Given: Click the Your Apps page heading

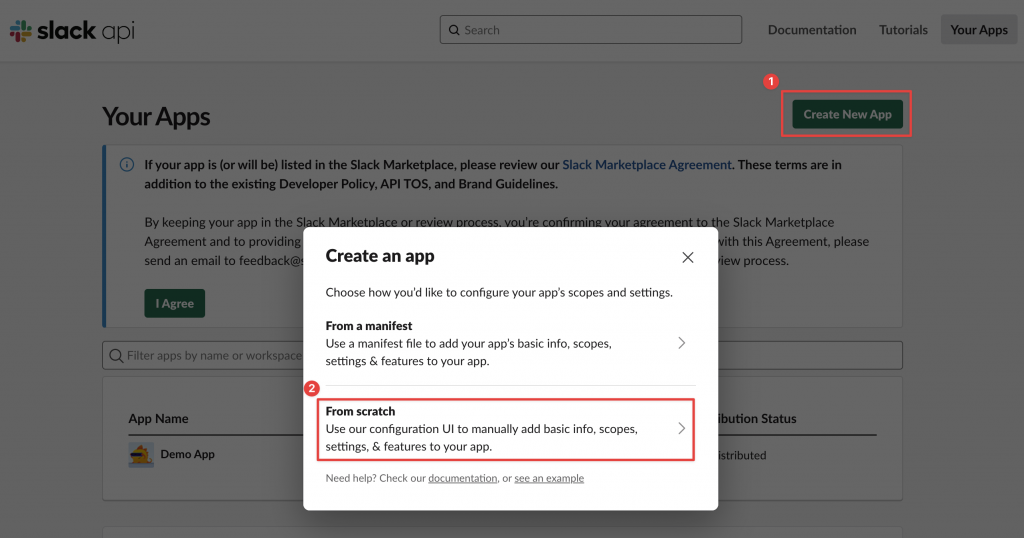Looking at the screenshot, I should (156, 117).
